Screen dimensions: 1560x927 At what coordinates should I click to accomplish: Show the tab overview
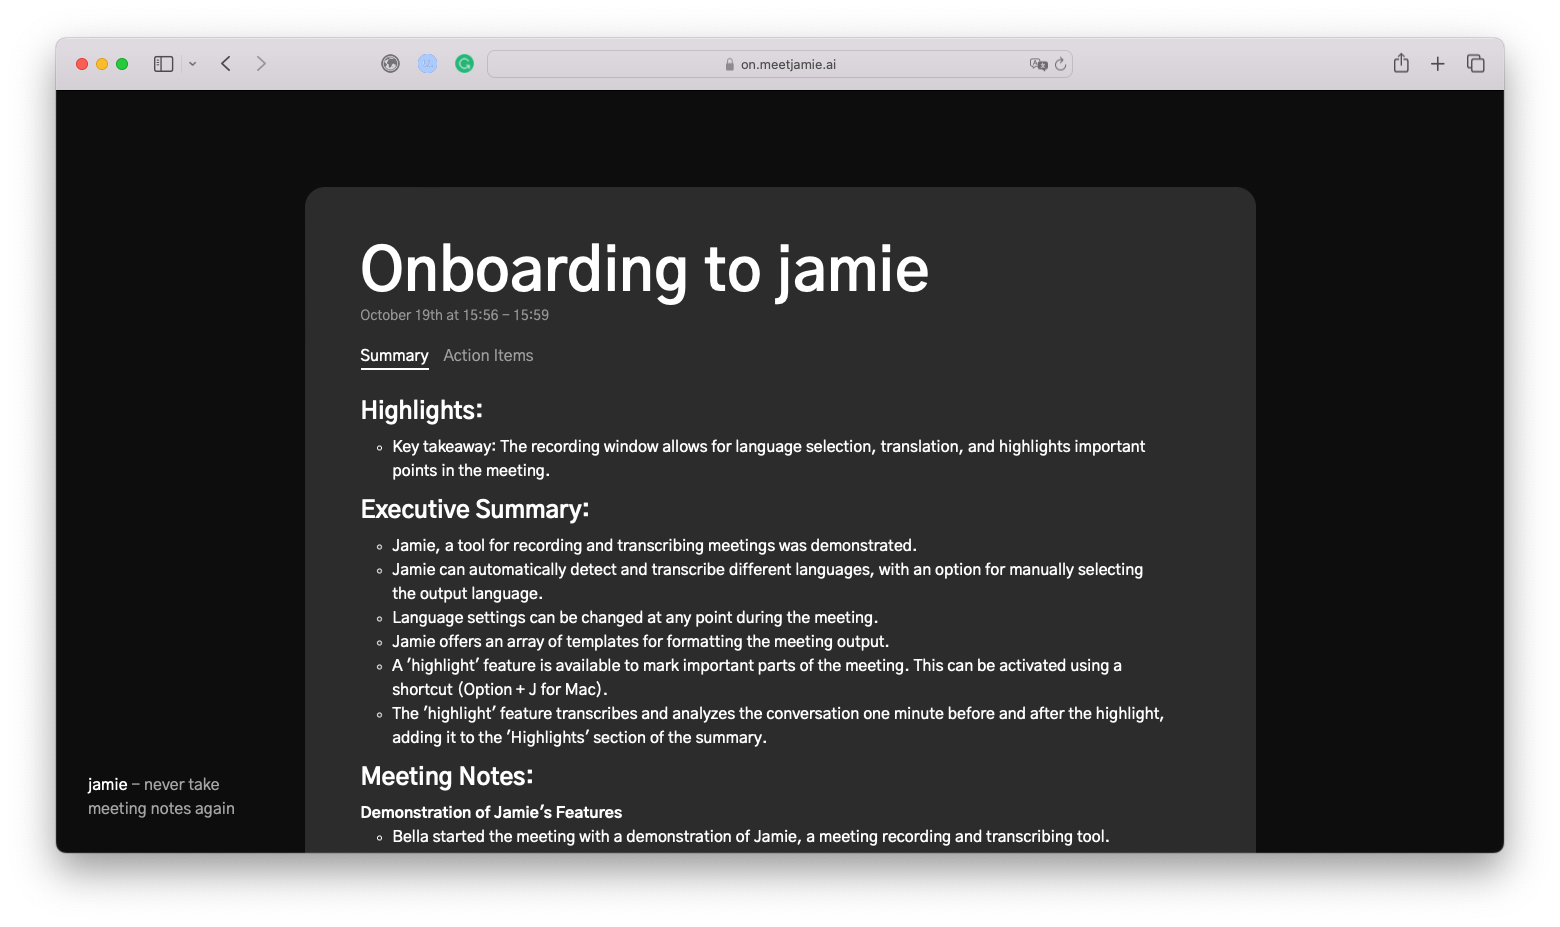[x=1475, y=64]
